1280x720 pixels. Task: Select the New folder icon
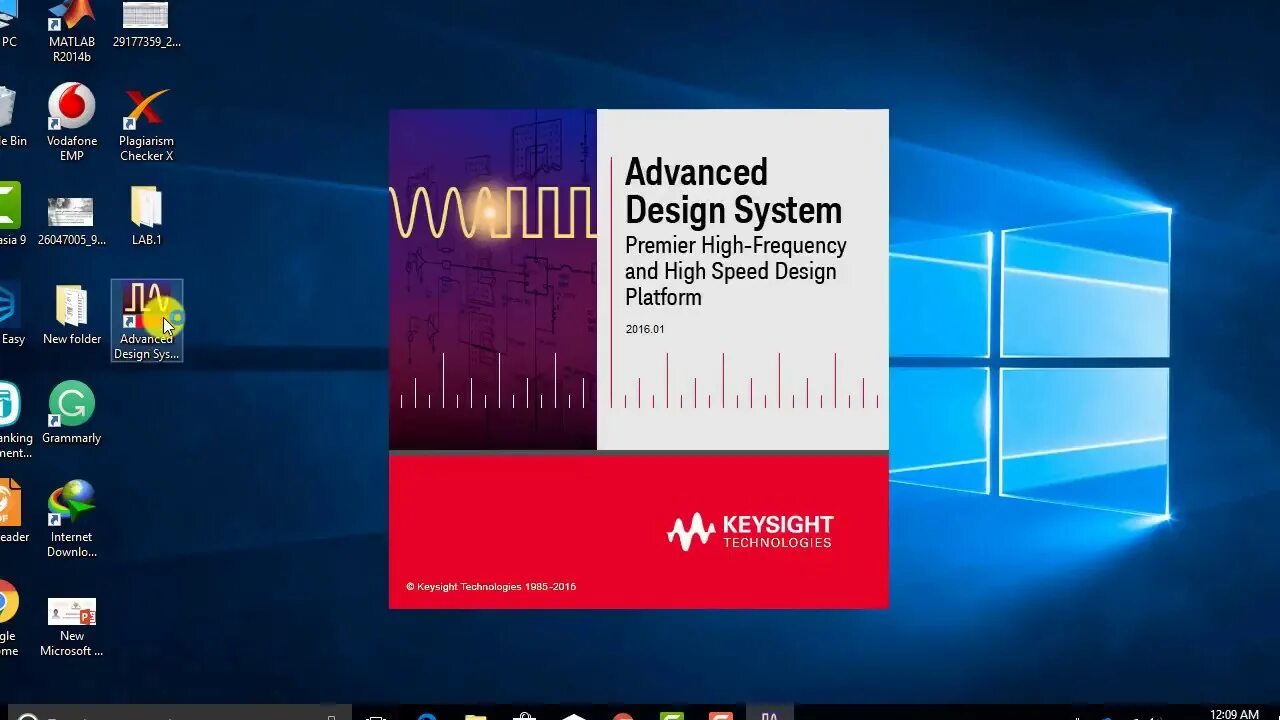click(x=72, y=315)
